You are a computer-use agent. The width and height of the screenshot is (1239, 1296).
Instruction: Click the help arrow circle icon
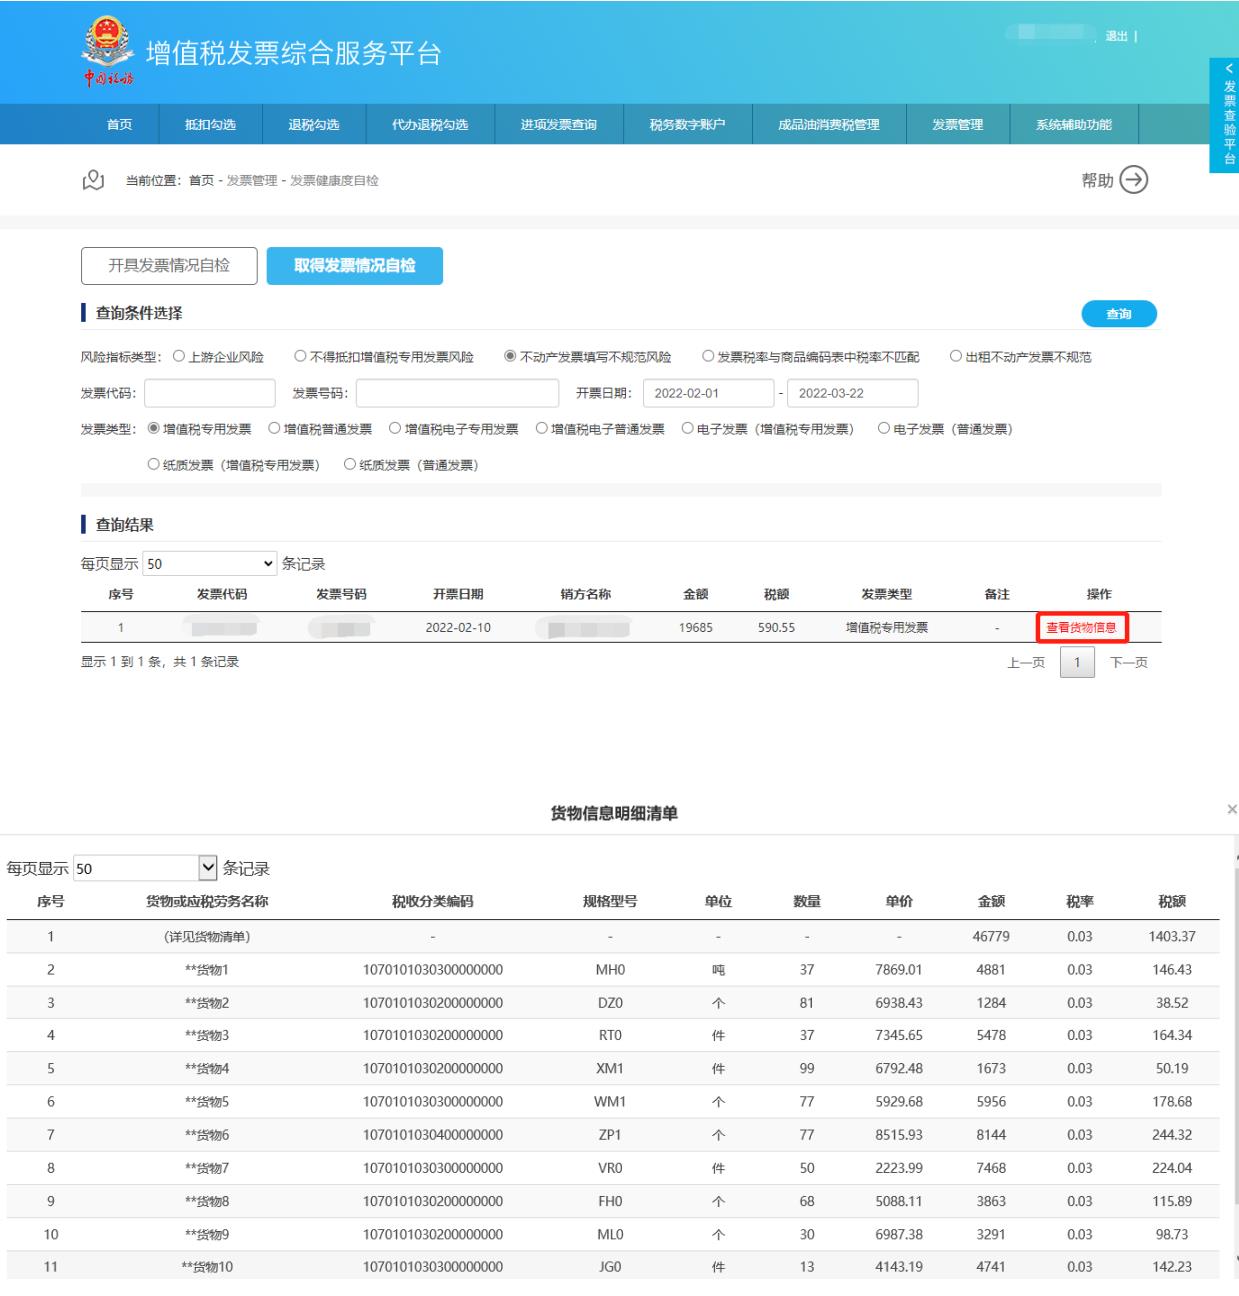[1133, 180]
